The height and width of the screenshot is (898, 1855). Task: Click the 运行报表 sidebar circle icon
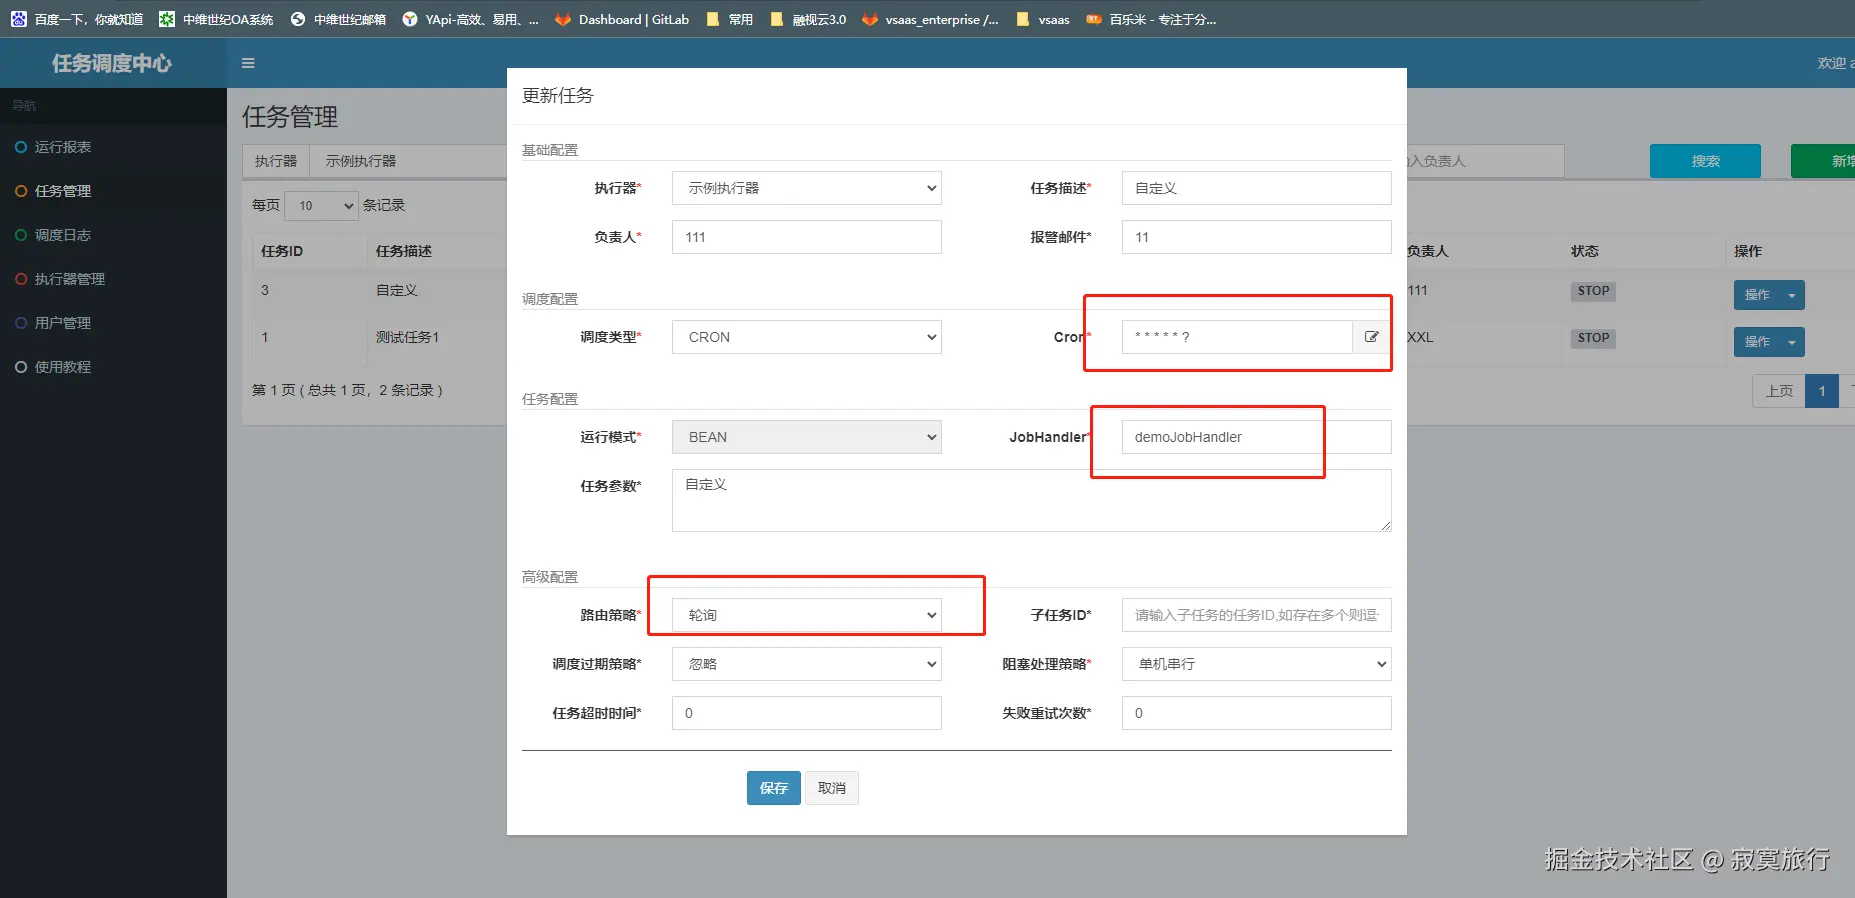[x=21, y=147]
